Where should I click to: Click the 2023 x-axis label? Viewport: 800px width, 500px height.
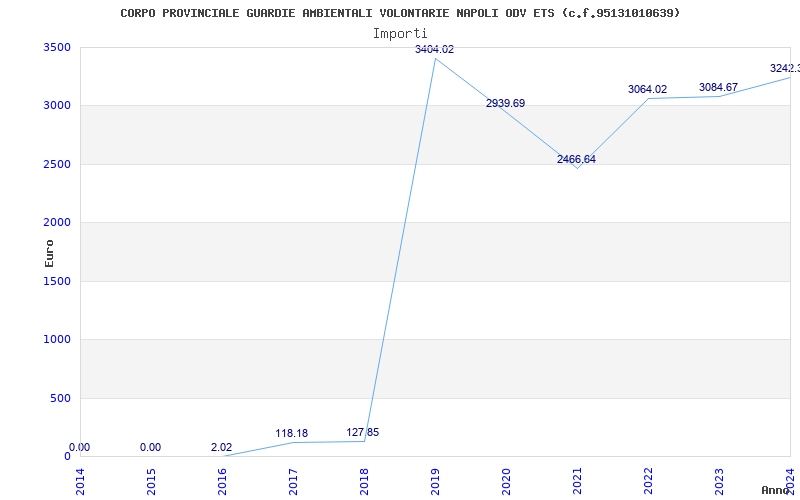pos(718,481)
